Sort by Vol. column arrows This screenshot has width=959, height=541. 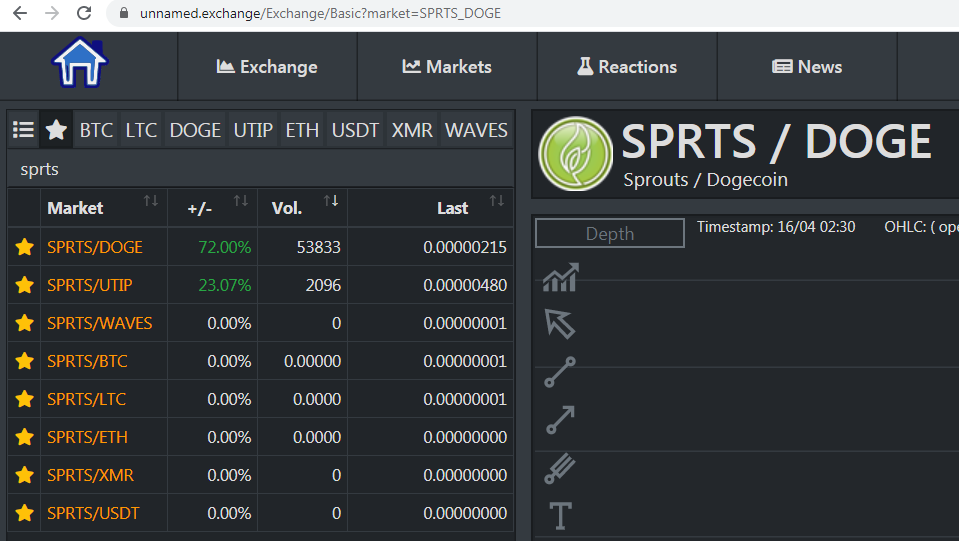(331, 201)
